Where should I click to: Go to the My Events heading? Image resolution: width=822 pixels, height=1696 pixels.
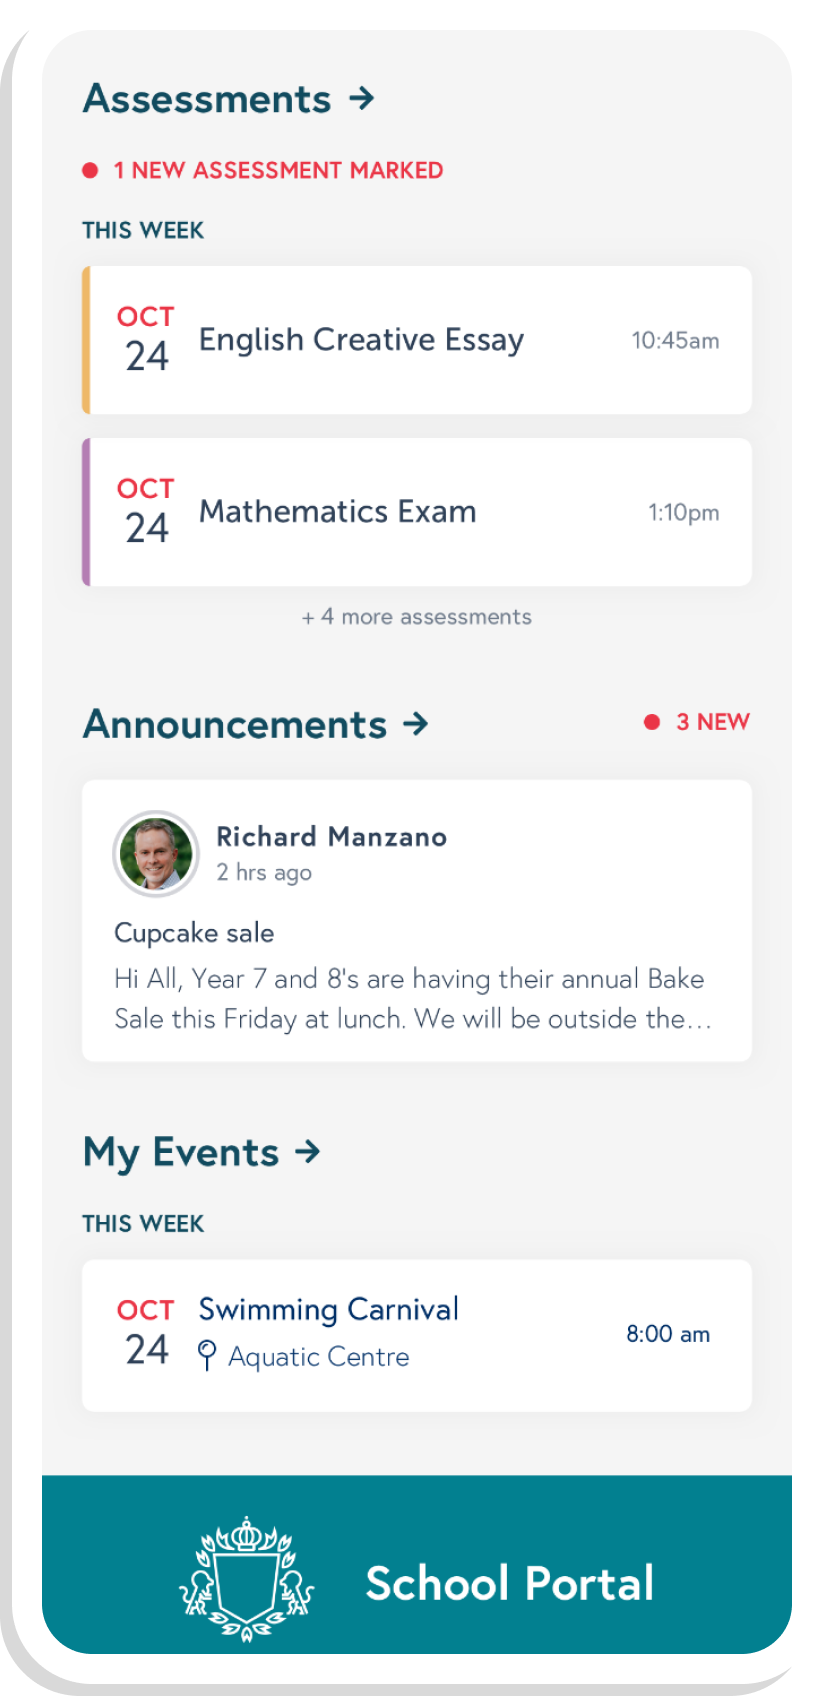point(181,1152)
